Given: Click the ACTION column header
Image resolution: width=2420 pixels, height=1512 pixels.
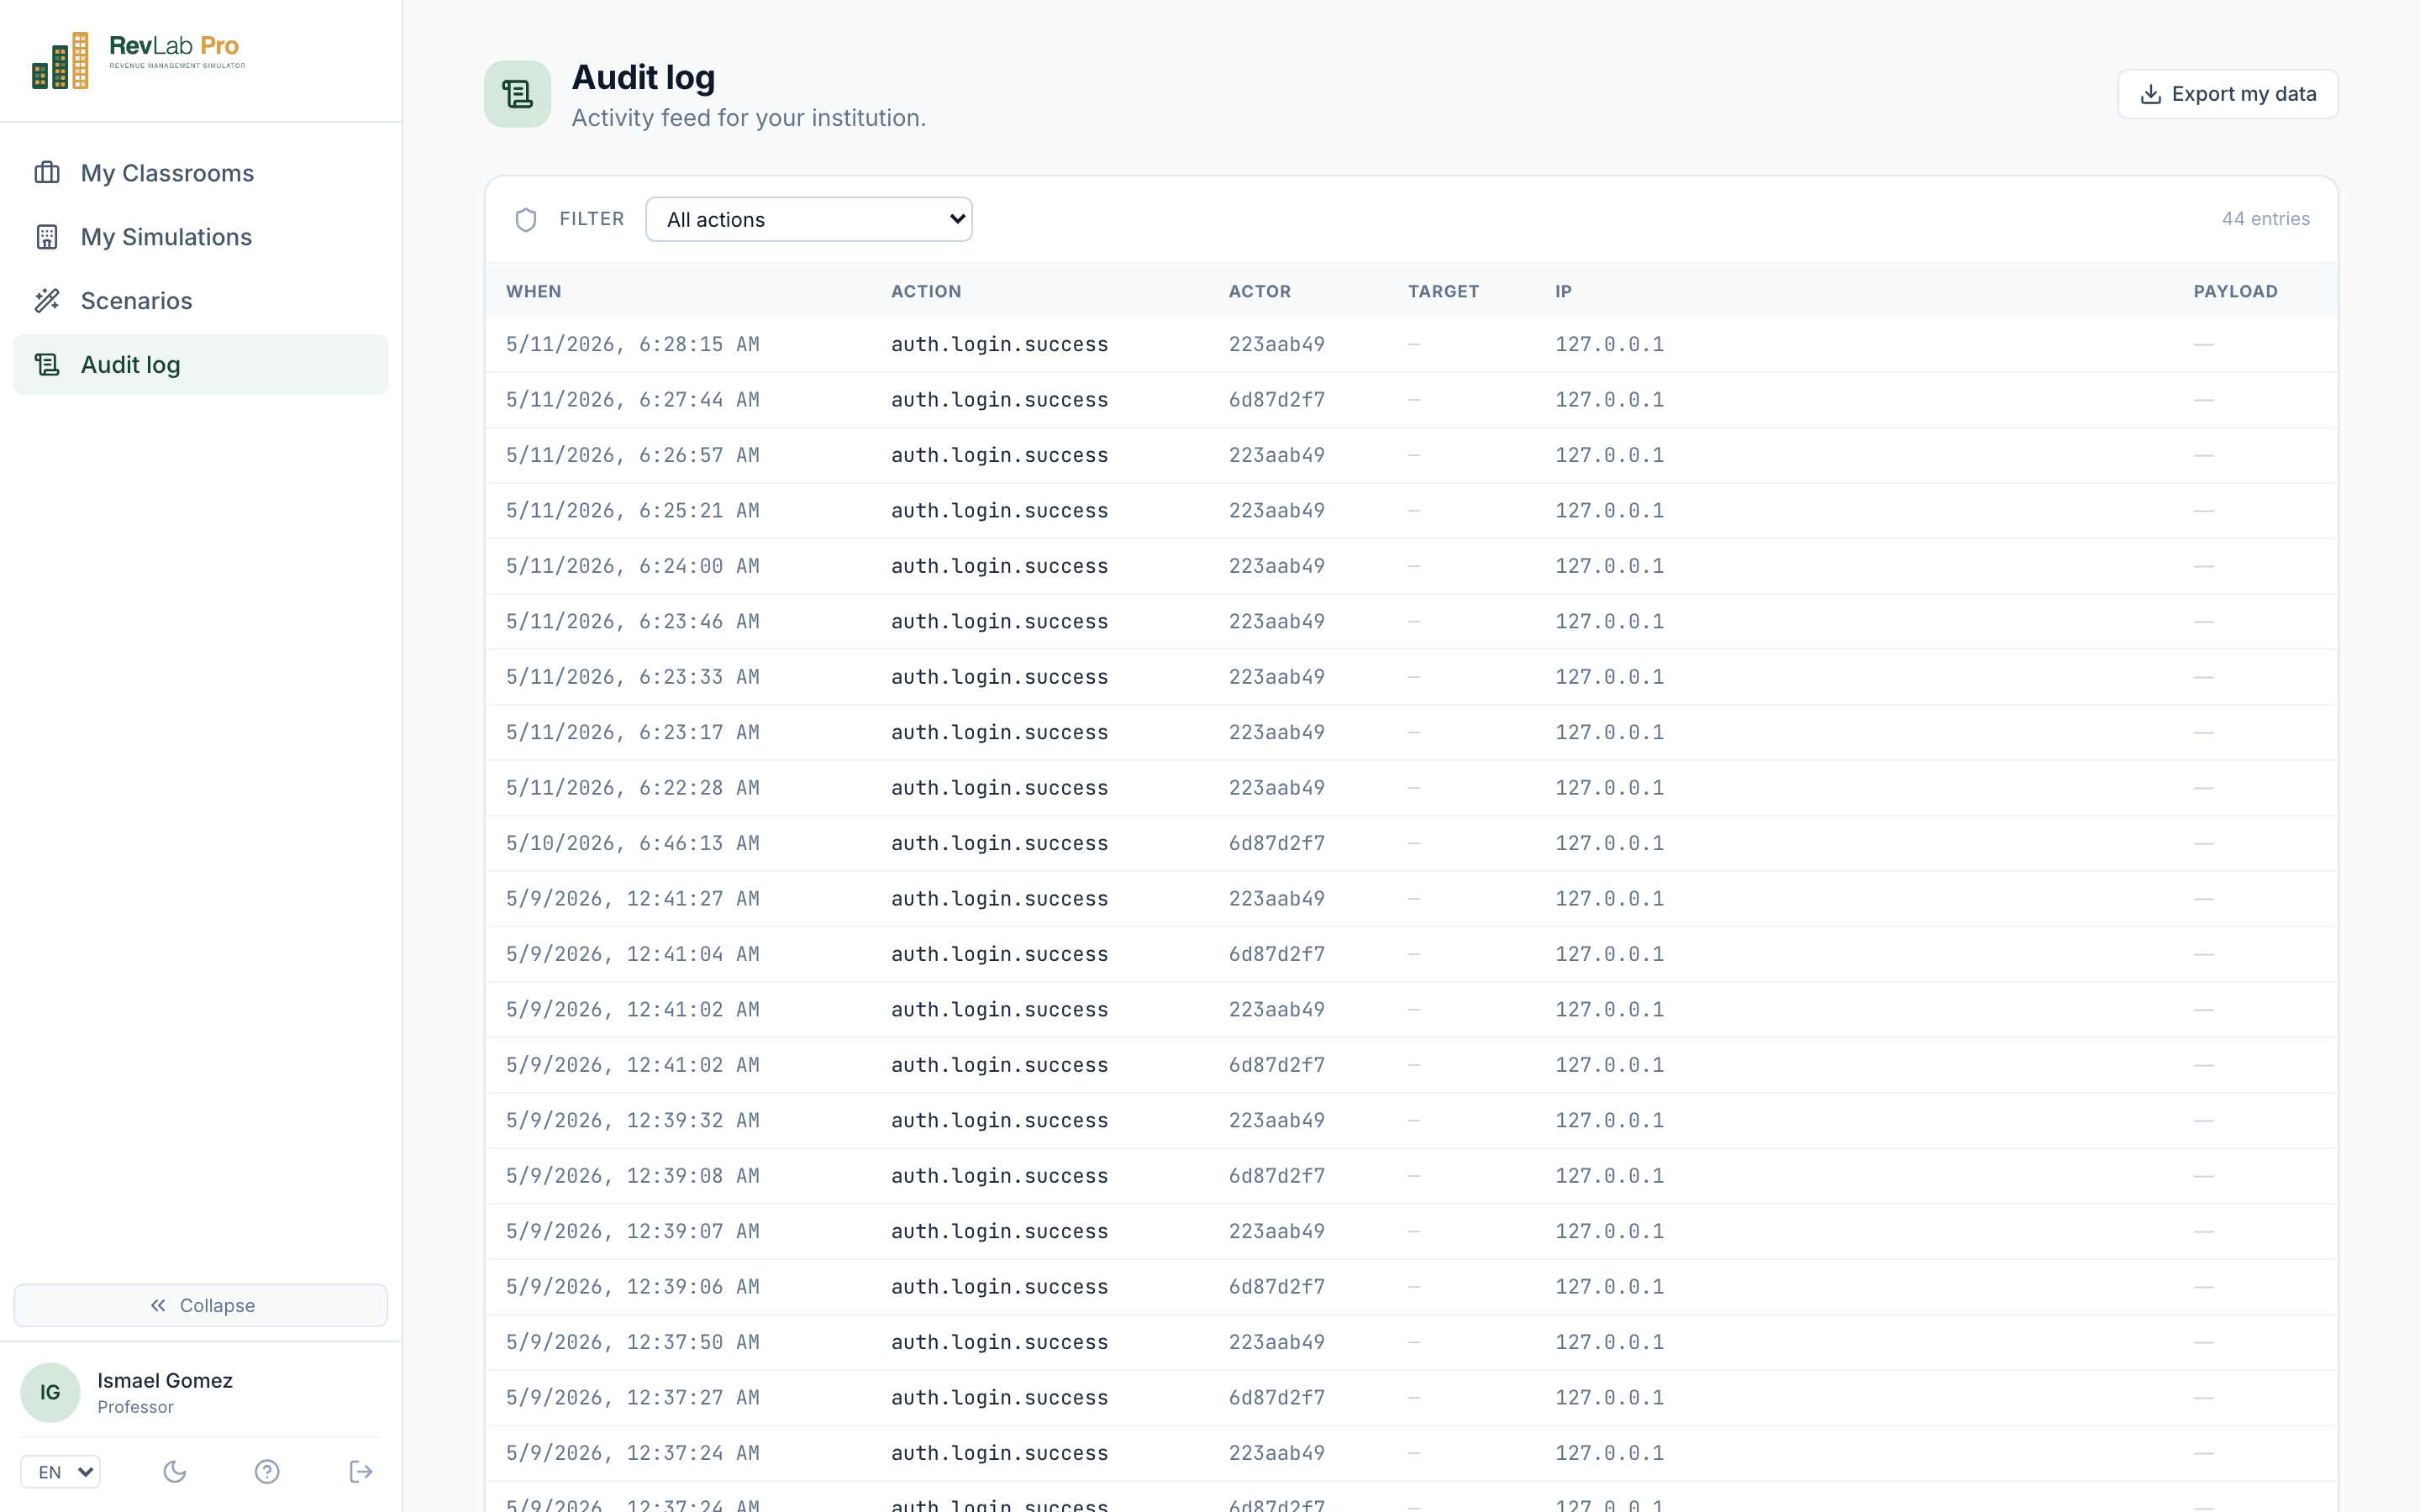Looking at the screenshot, I should click(926, 291).
